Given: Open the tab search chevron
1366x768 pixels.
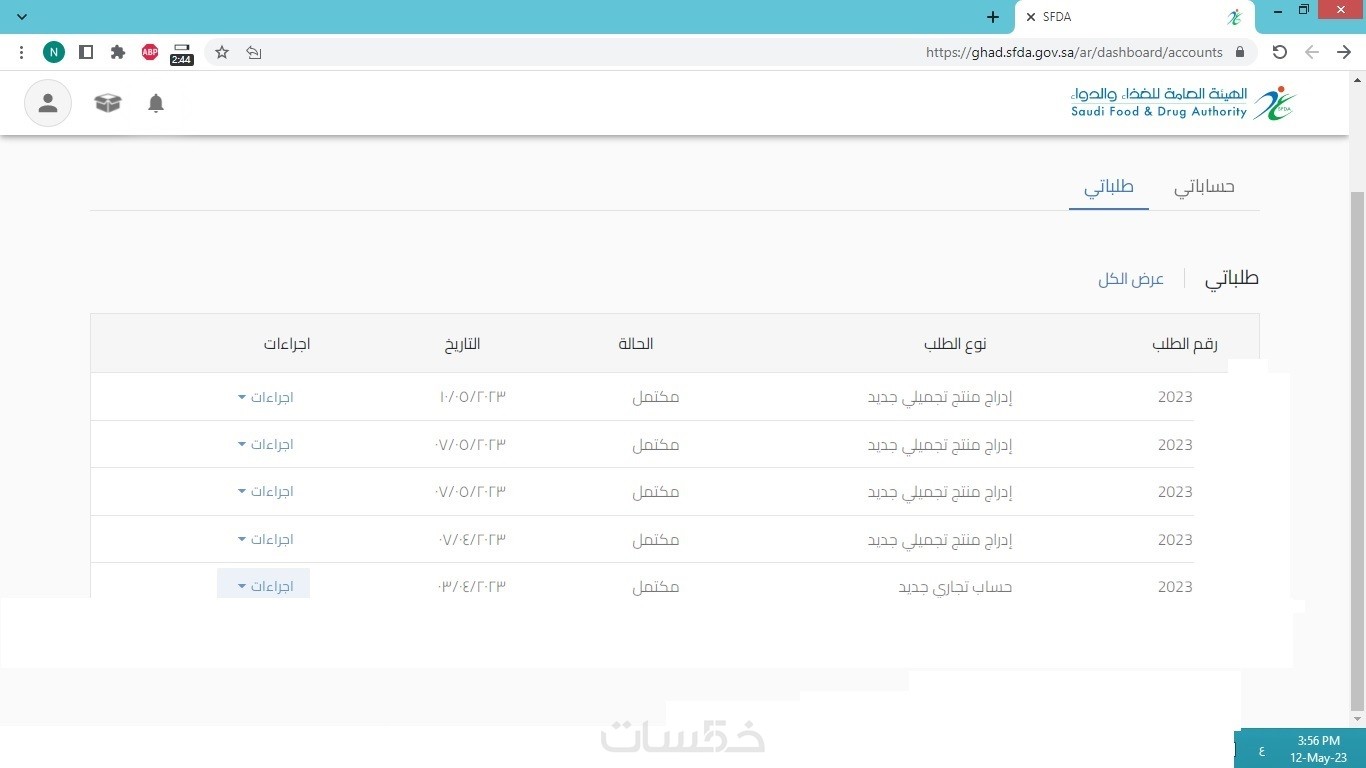Looking at the screenshot, I should [x=22, y=17].
